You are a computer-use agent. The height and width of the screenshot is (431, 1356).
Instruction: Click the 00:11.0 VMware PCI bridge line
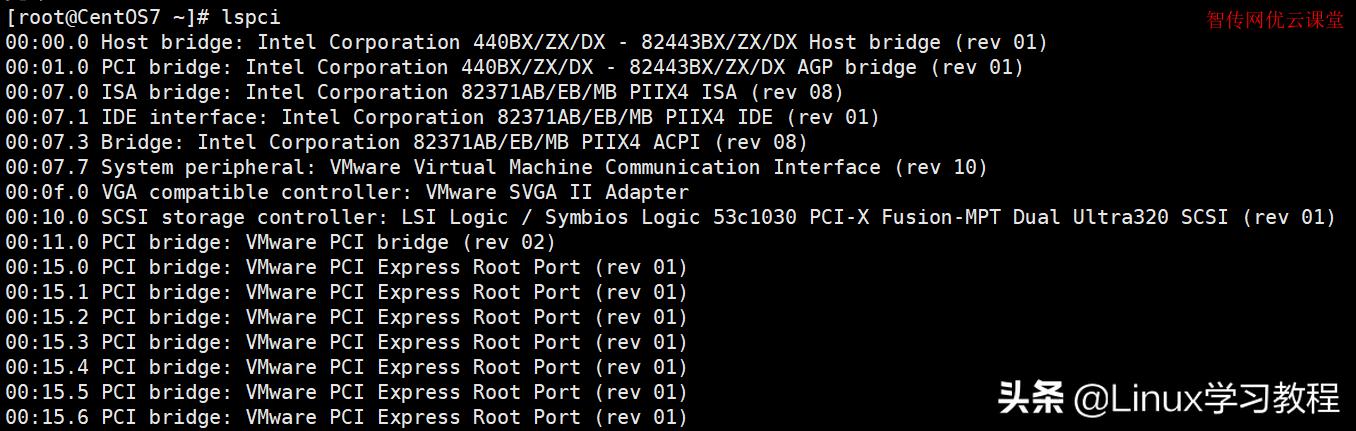pos(280,243)
